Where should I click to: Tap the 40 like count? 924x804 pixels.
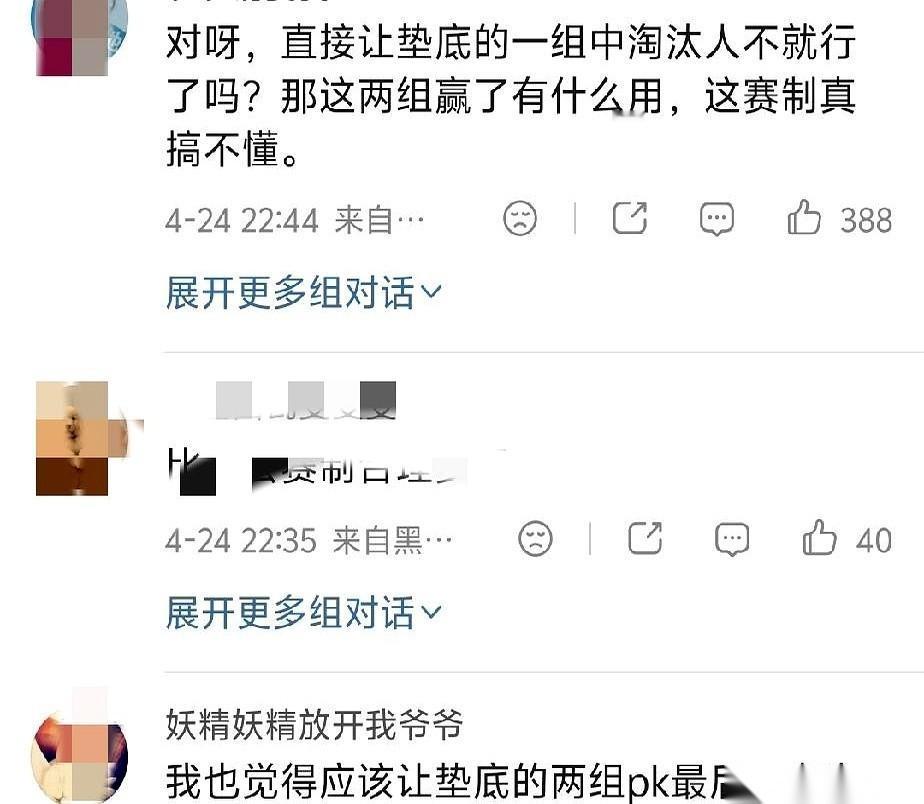[x=874, y=541]
